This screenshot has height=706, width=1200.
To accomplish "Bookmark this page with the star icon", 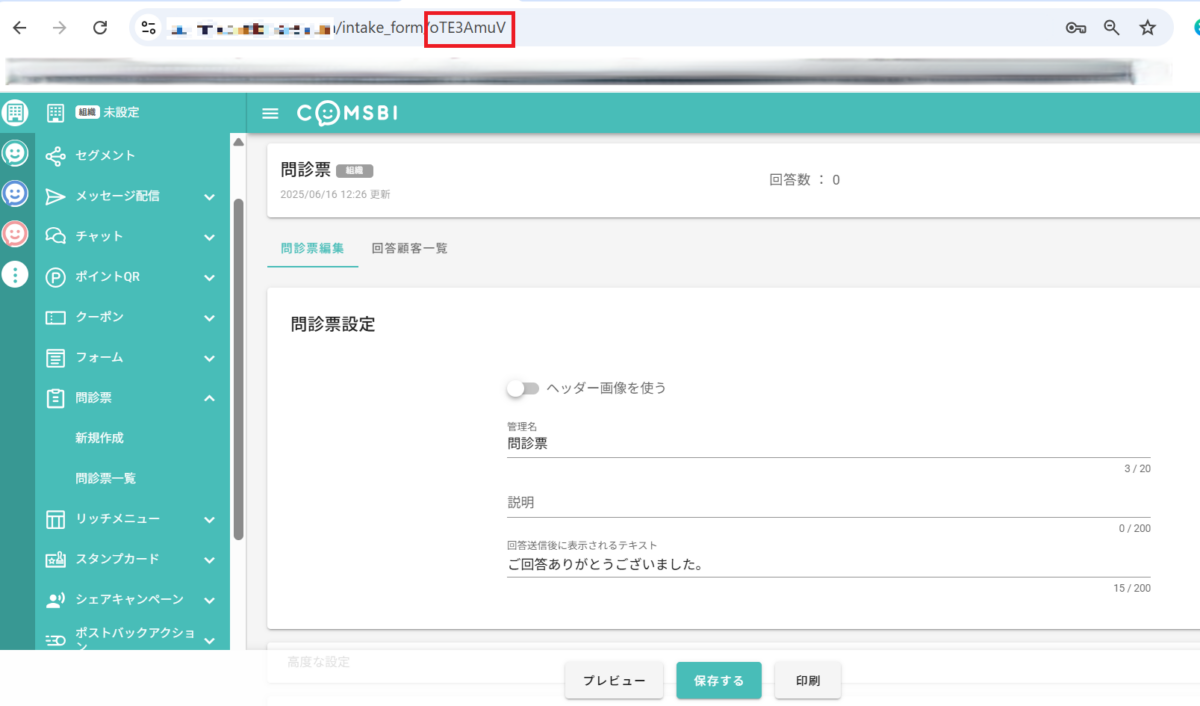I will [x=1147, y=28].
